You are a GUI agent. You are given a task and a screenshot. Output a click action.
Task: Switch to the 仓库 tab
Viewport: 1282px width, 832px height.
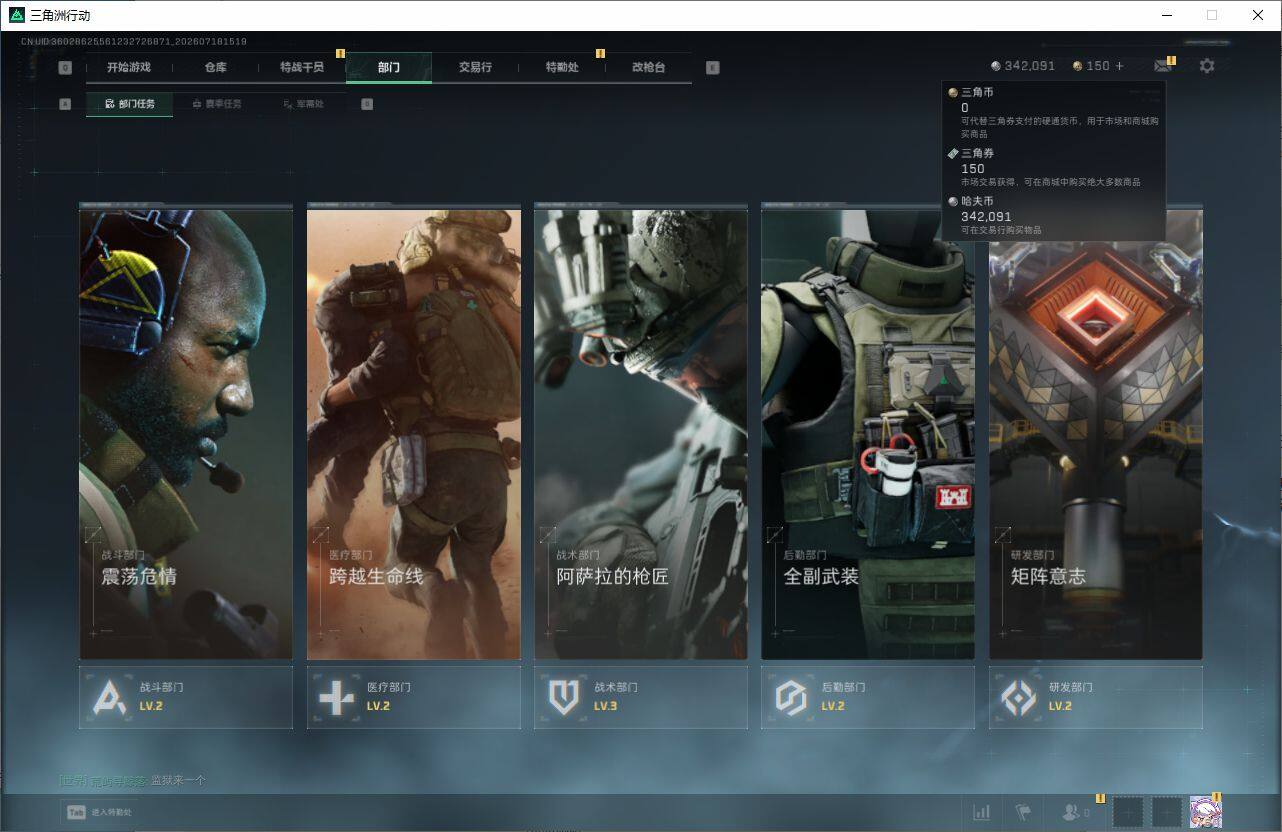[x=215, y=67]
